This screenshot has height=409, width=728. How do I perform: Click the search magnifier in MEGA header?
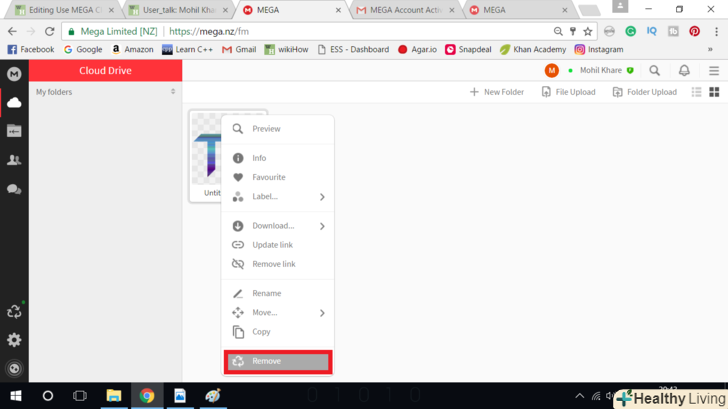pyautogui.click(x=655, y=71)
